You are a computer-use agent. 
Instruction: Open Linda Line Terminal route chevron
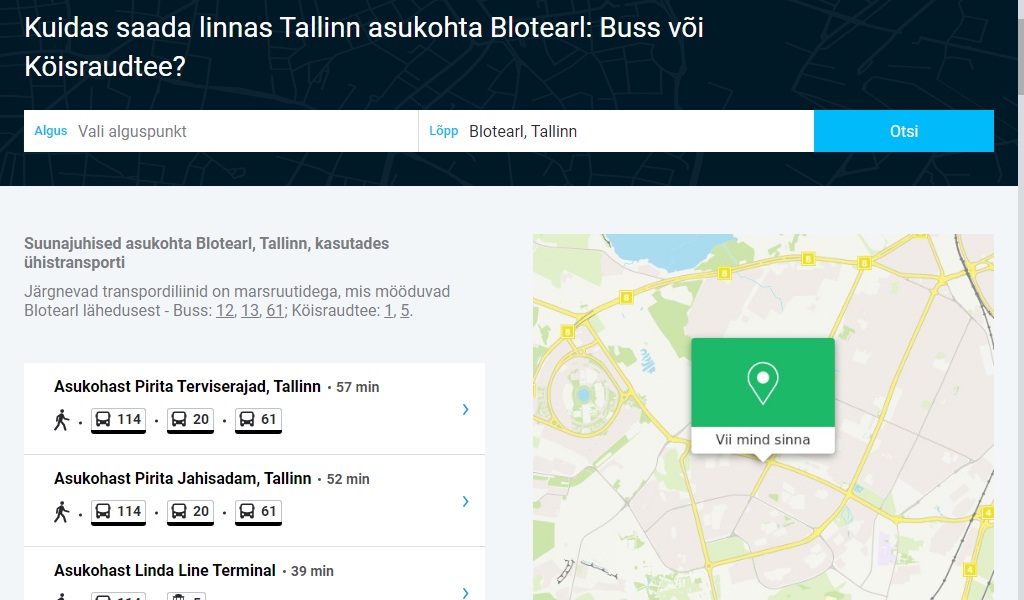(466, 591)
